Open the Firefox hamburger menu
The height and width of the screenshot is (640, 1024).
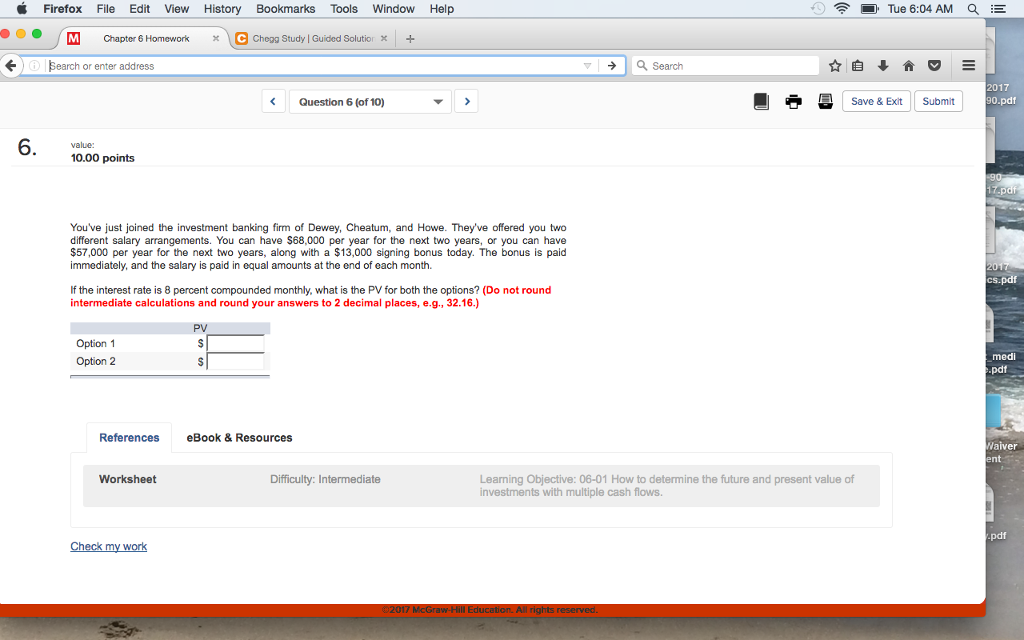(x=968, y=65)
